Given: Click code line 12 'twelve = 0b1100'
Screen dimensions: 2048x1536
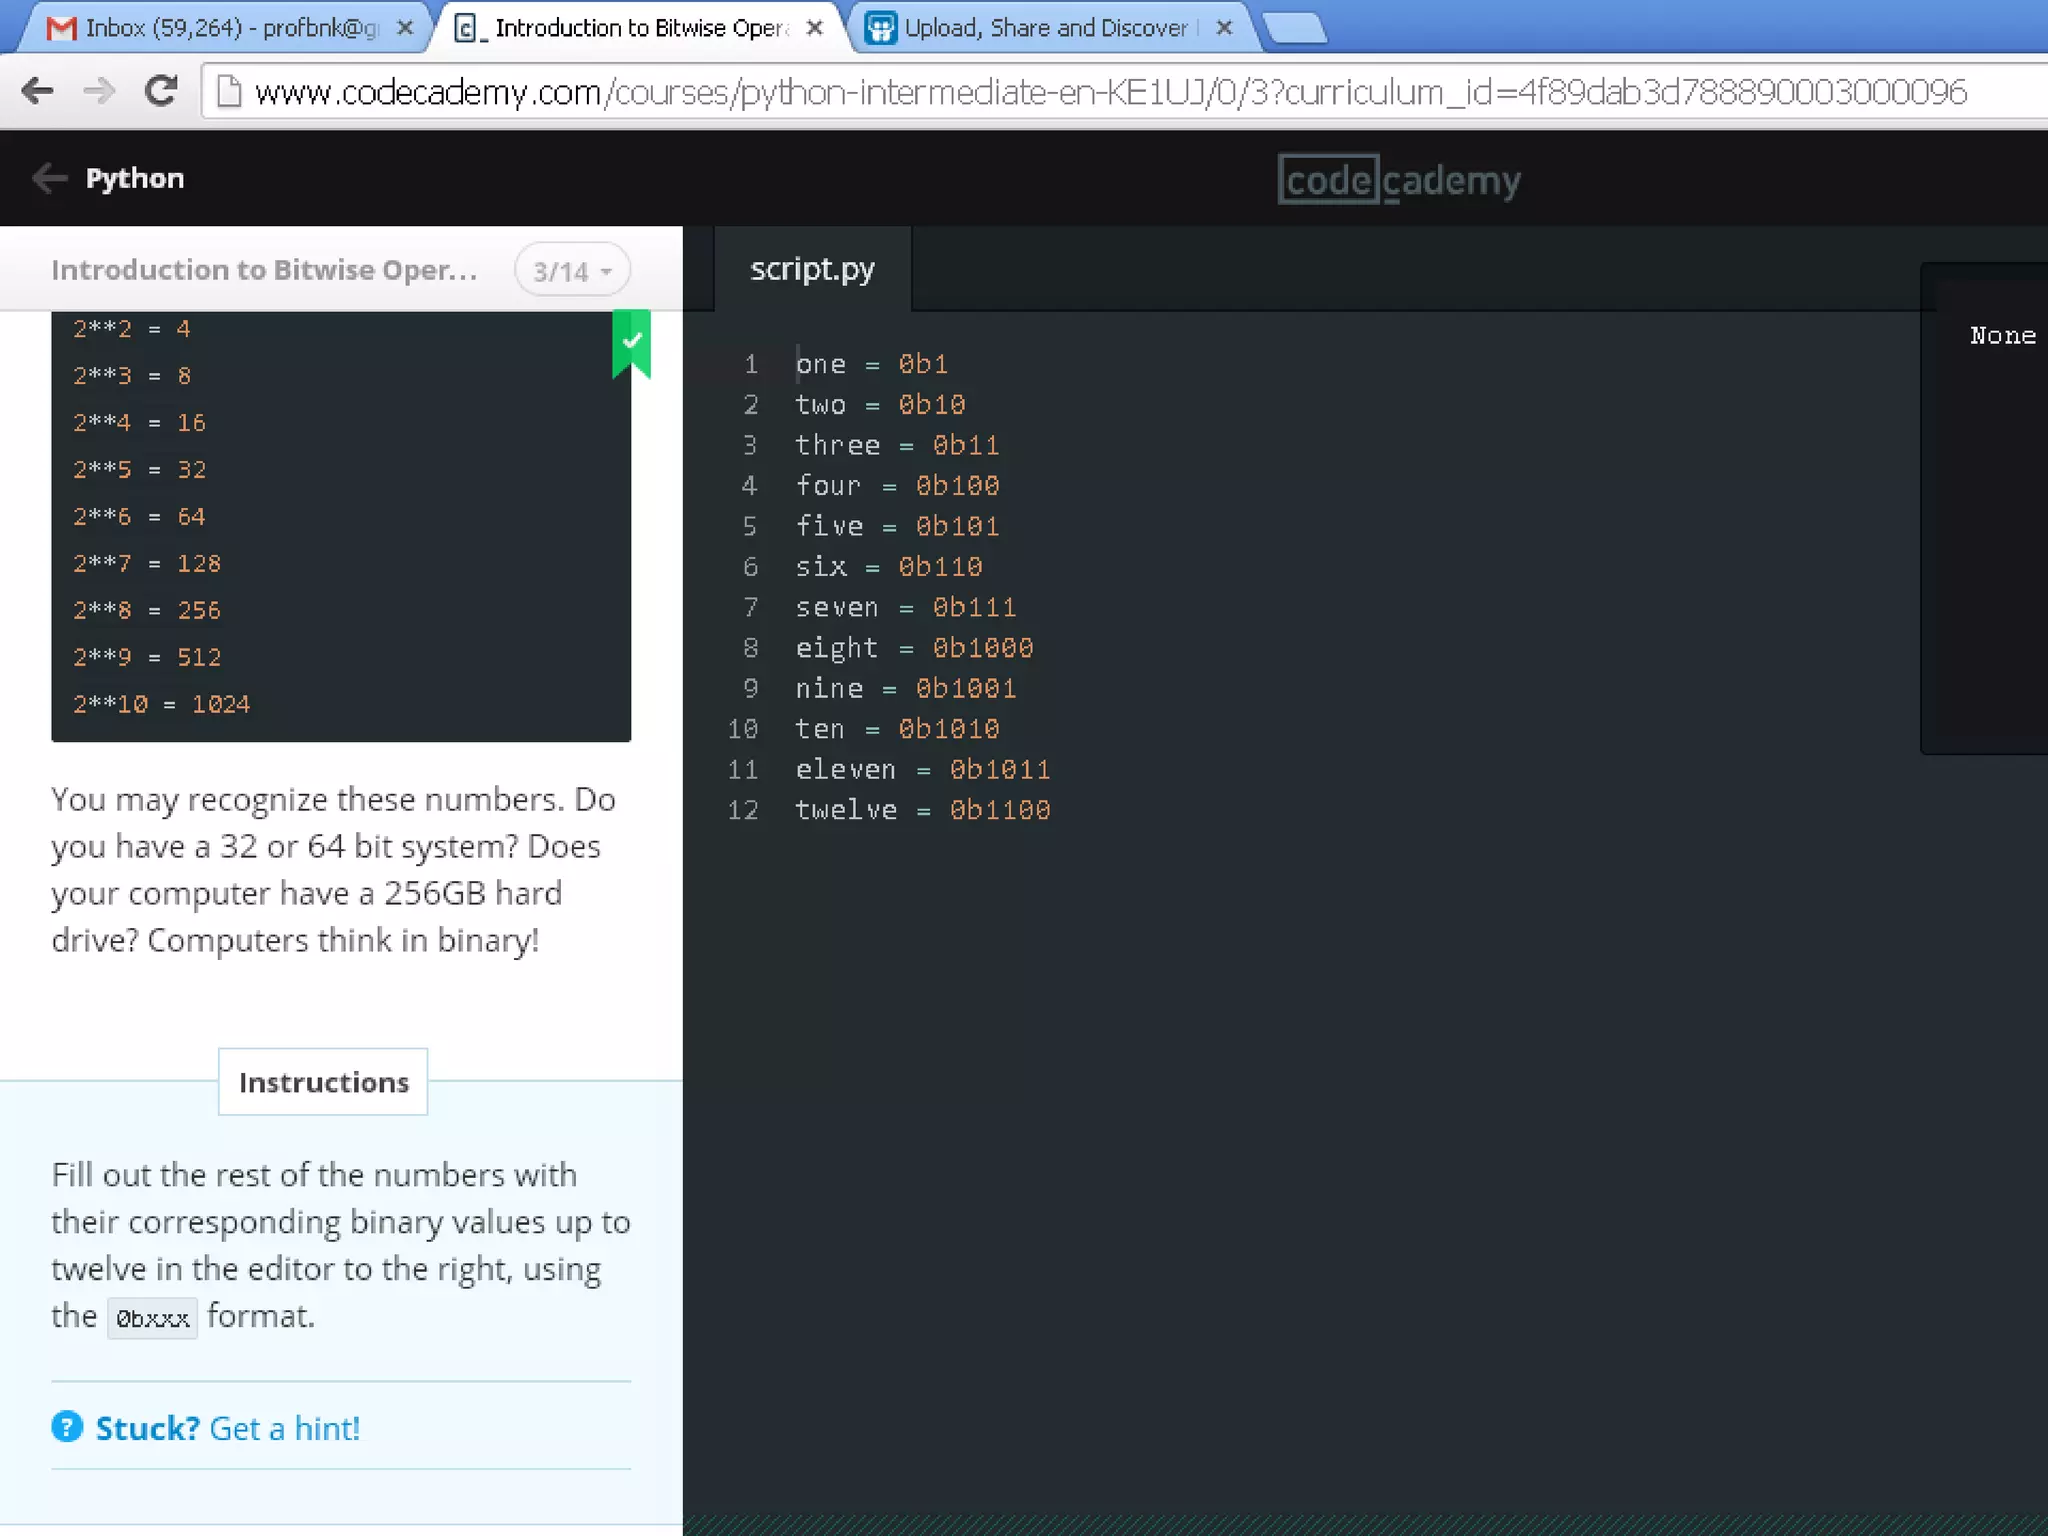Looking at the screenshot, I should [x=923, y=810].
